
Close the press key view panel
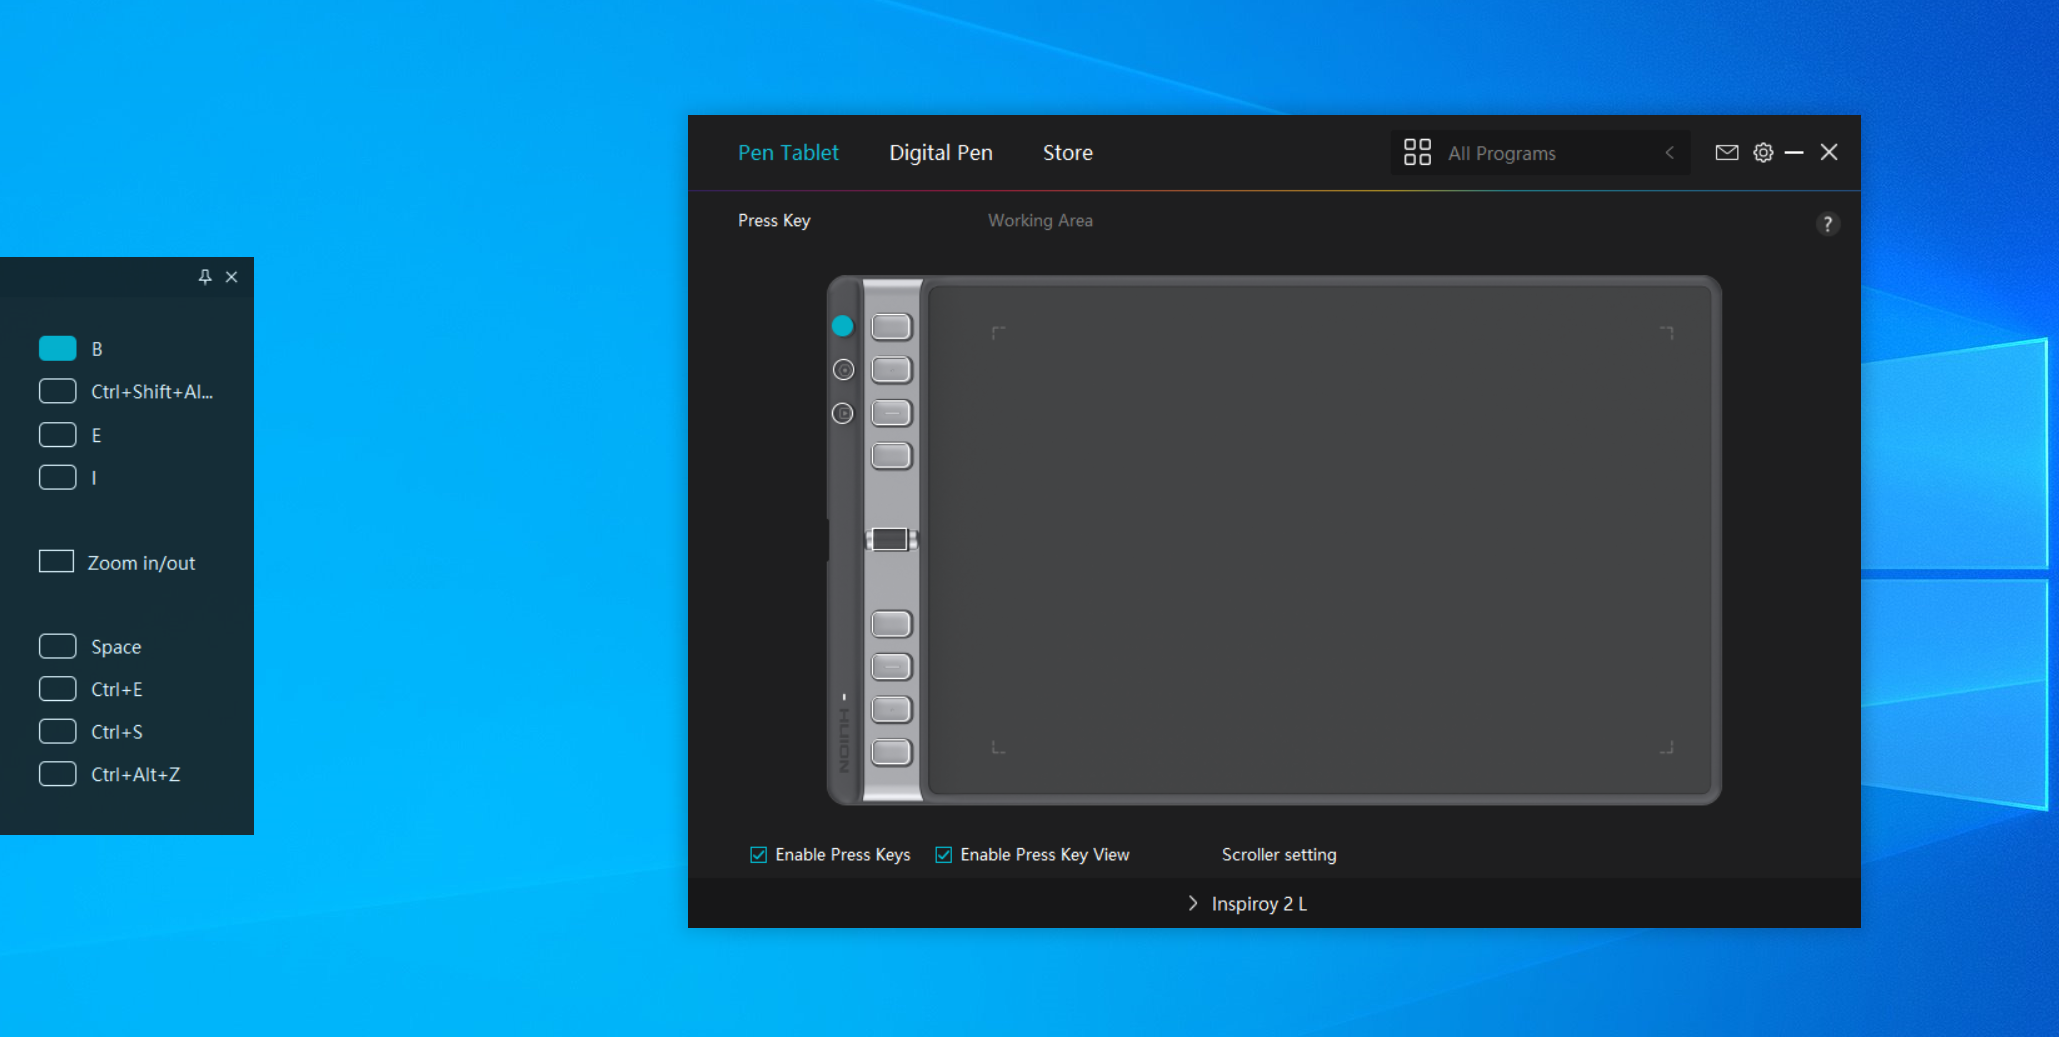click(x=232, y=277)
